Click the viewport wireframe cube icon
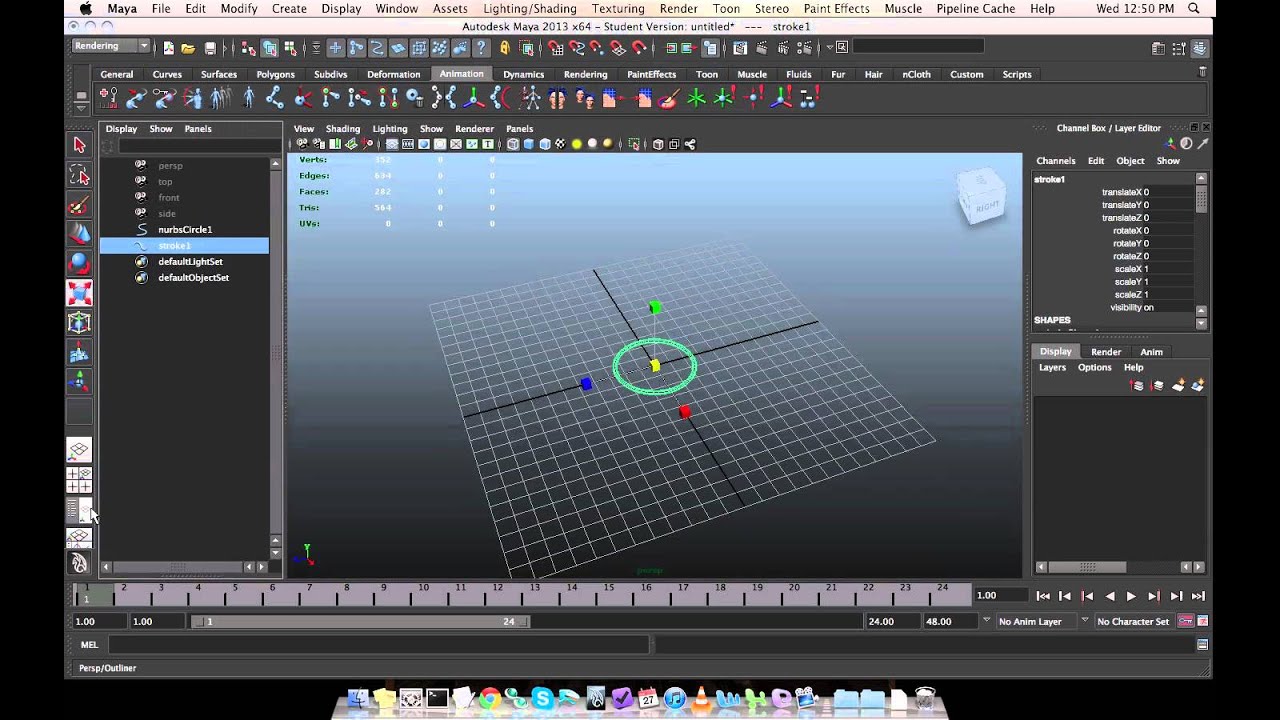This screenshot has width=1280, height=720. pyautogui.click(x=512, y=144)
